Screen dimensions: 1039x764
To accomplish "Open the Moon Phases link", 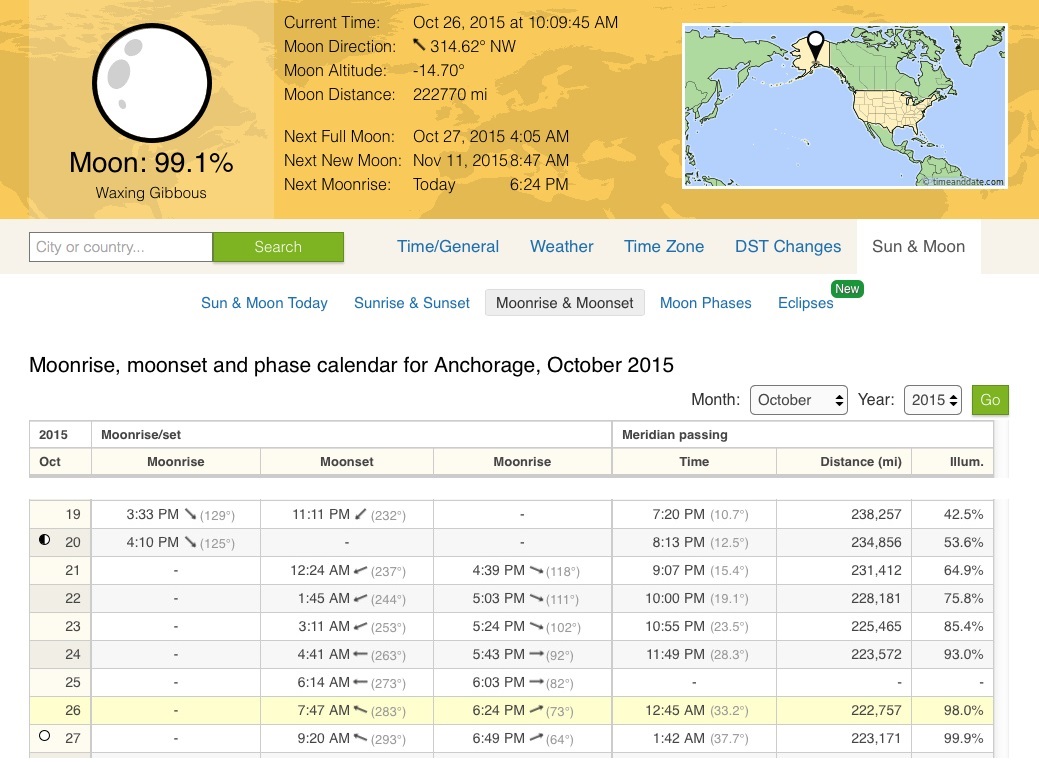I will click(705, 303).
